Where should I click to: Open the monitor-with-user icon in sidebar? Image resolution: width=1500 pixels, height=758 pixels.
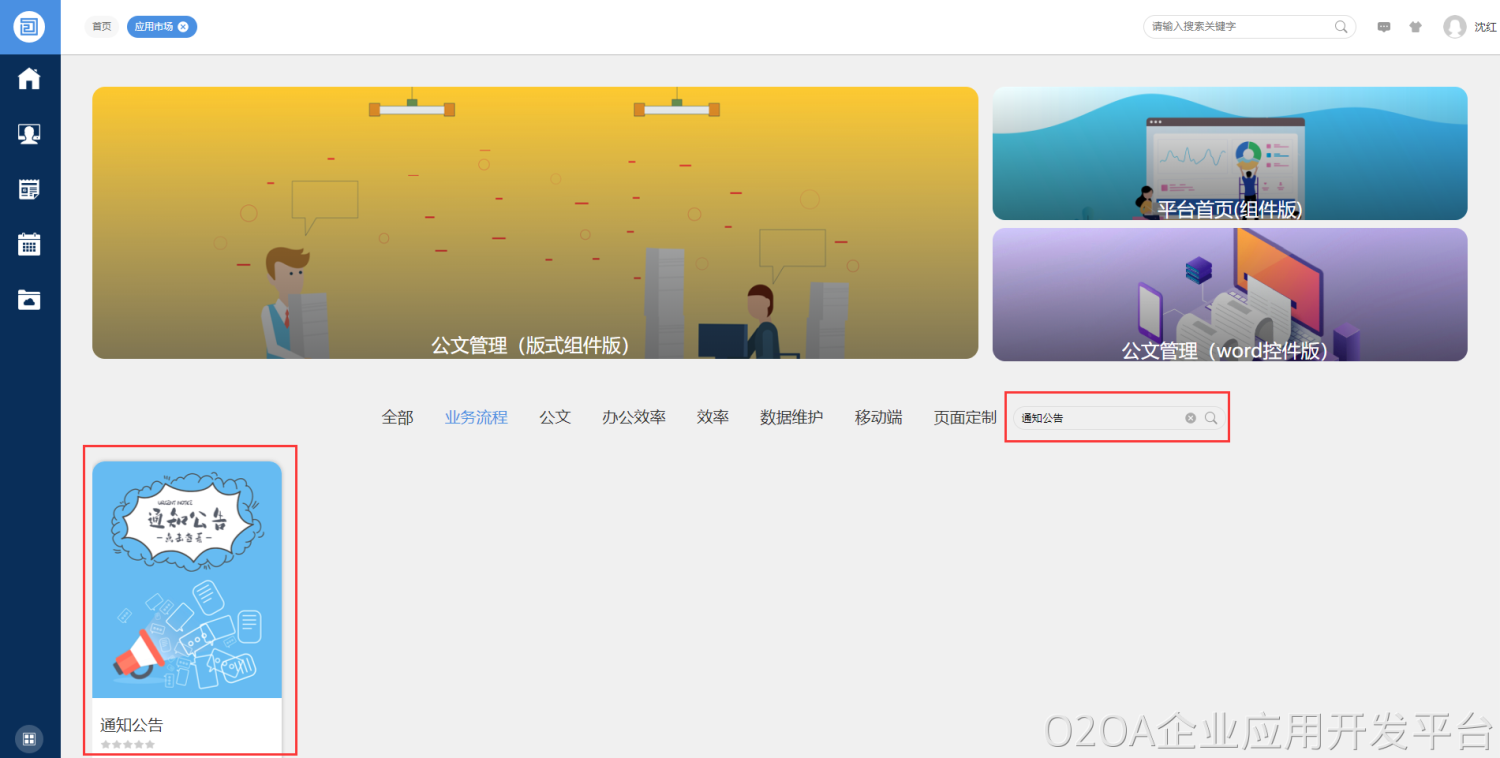[29, 134]
